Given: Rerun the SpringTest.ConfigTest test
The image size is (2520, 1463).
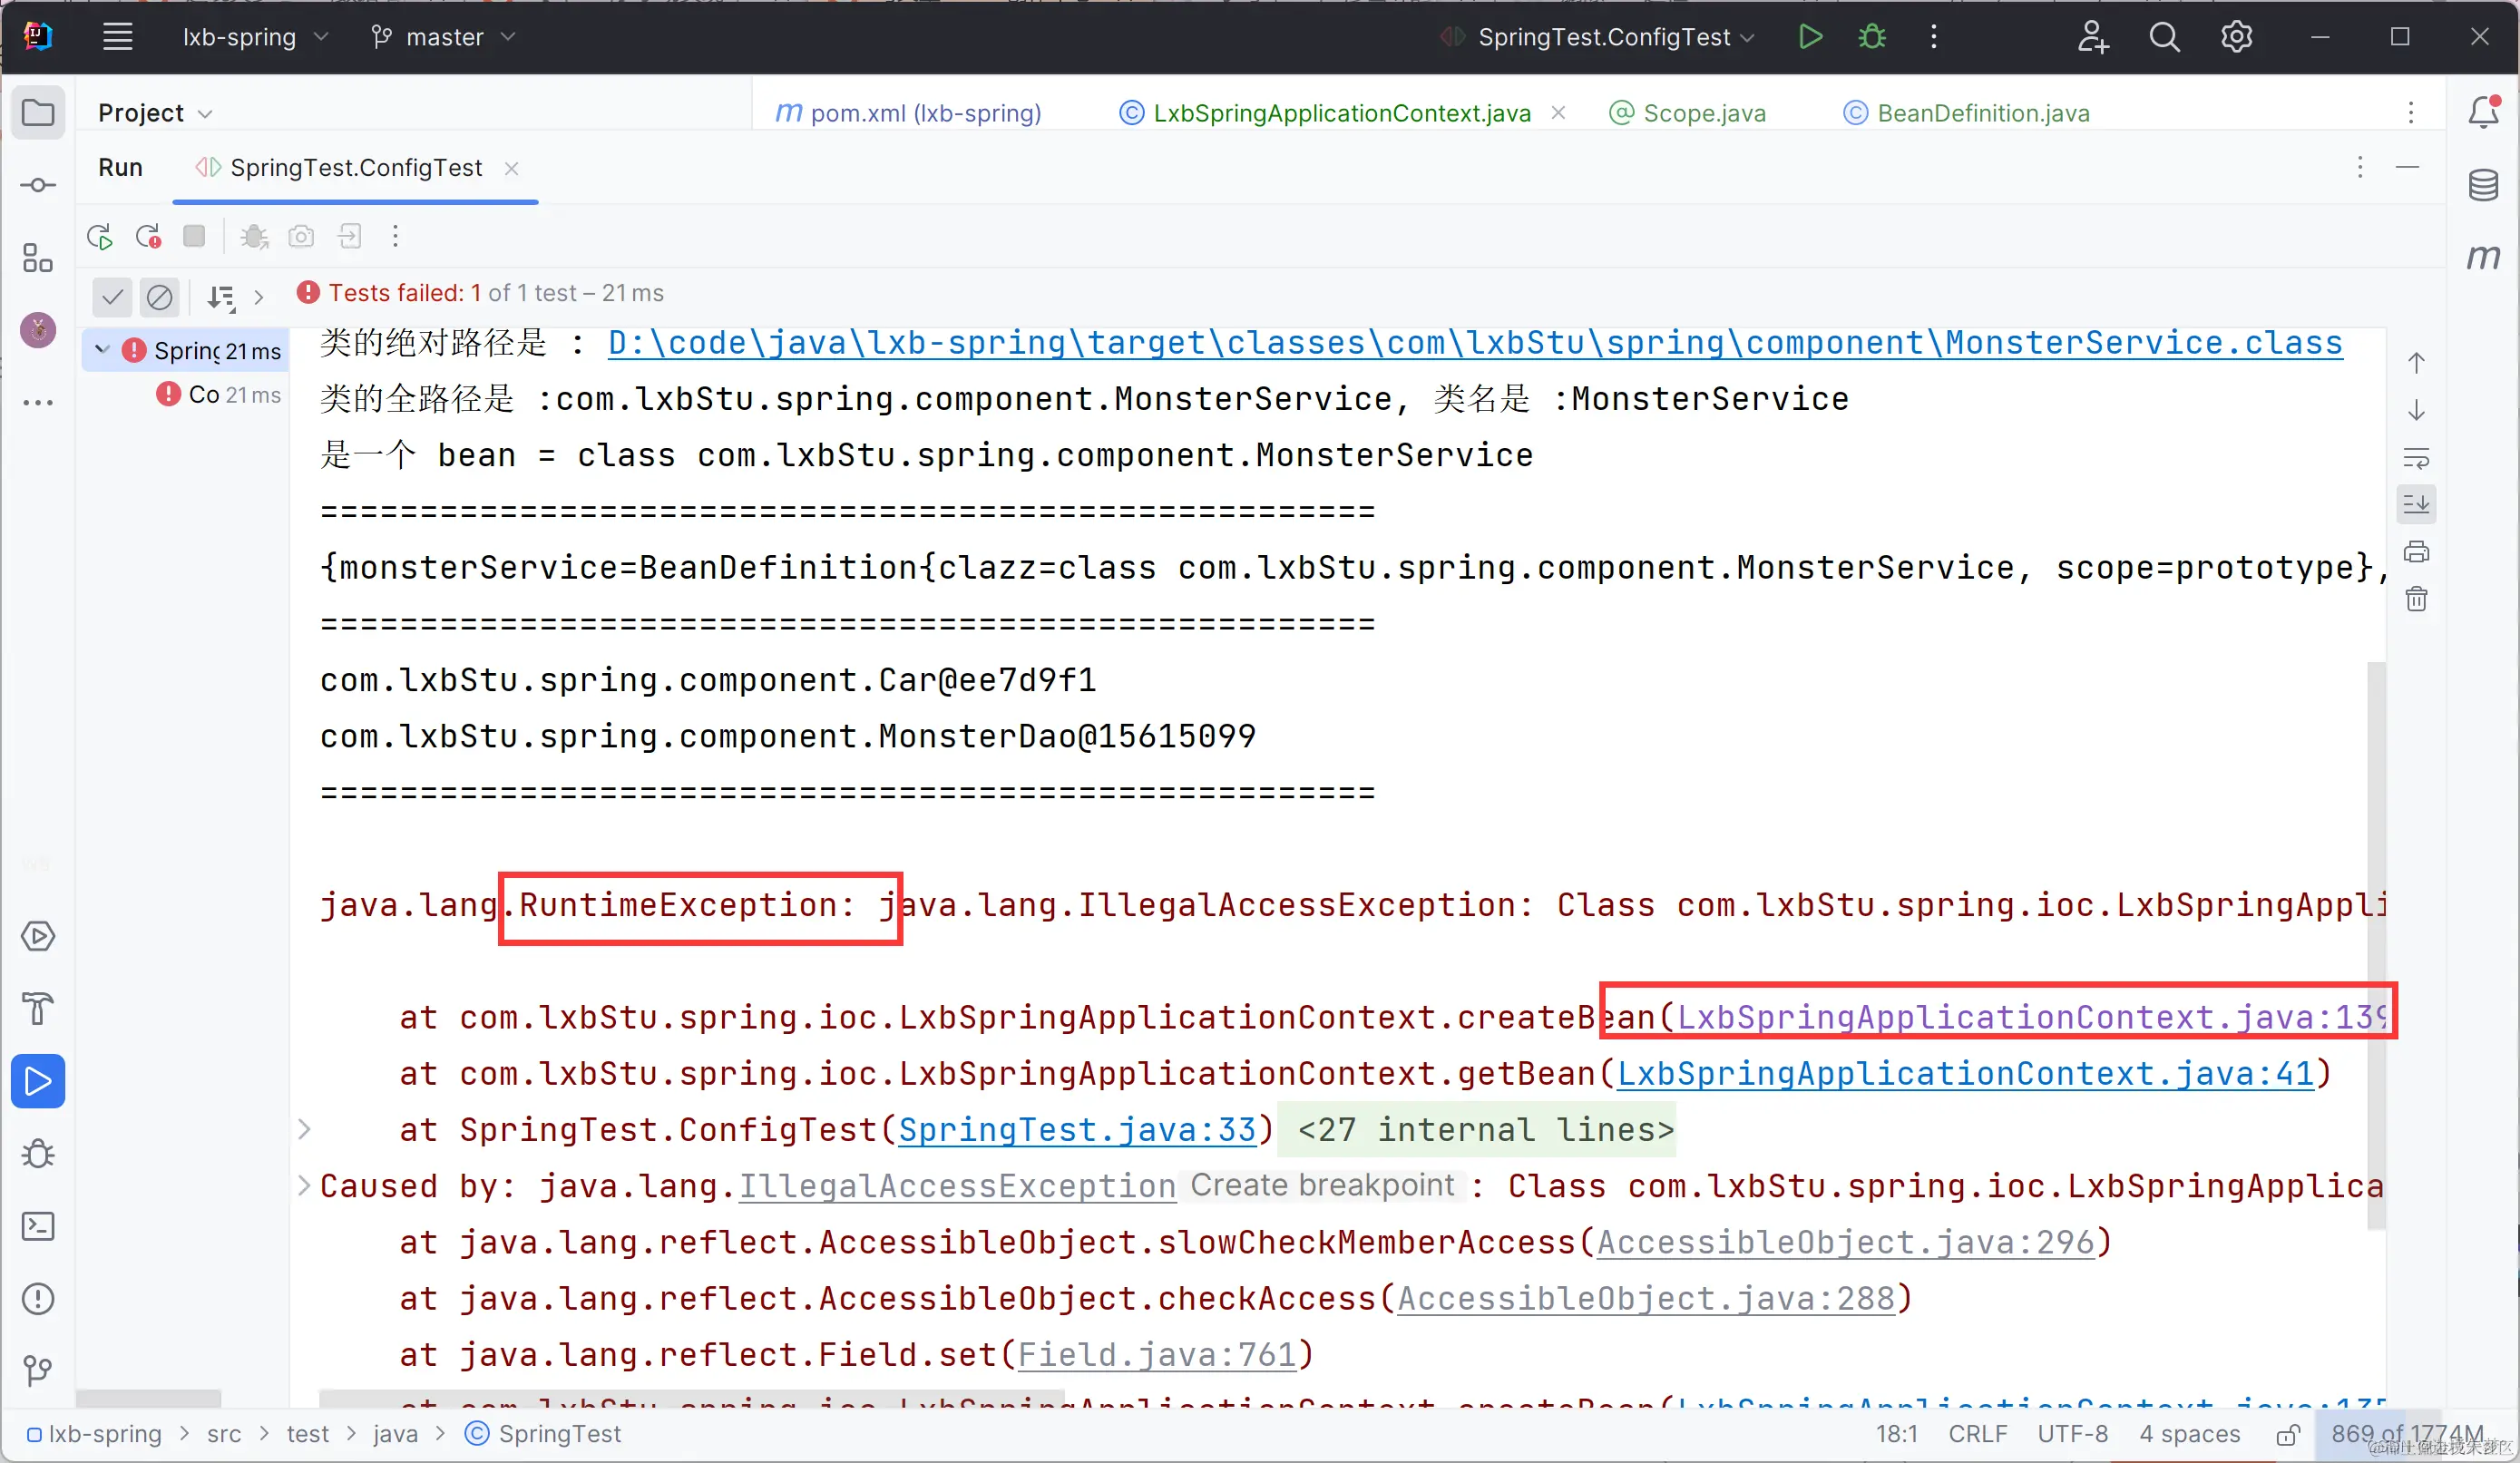Looking at the screenshot, I should tap(99, 237).
